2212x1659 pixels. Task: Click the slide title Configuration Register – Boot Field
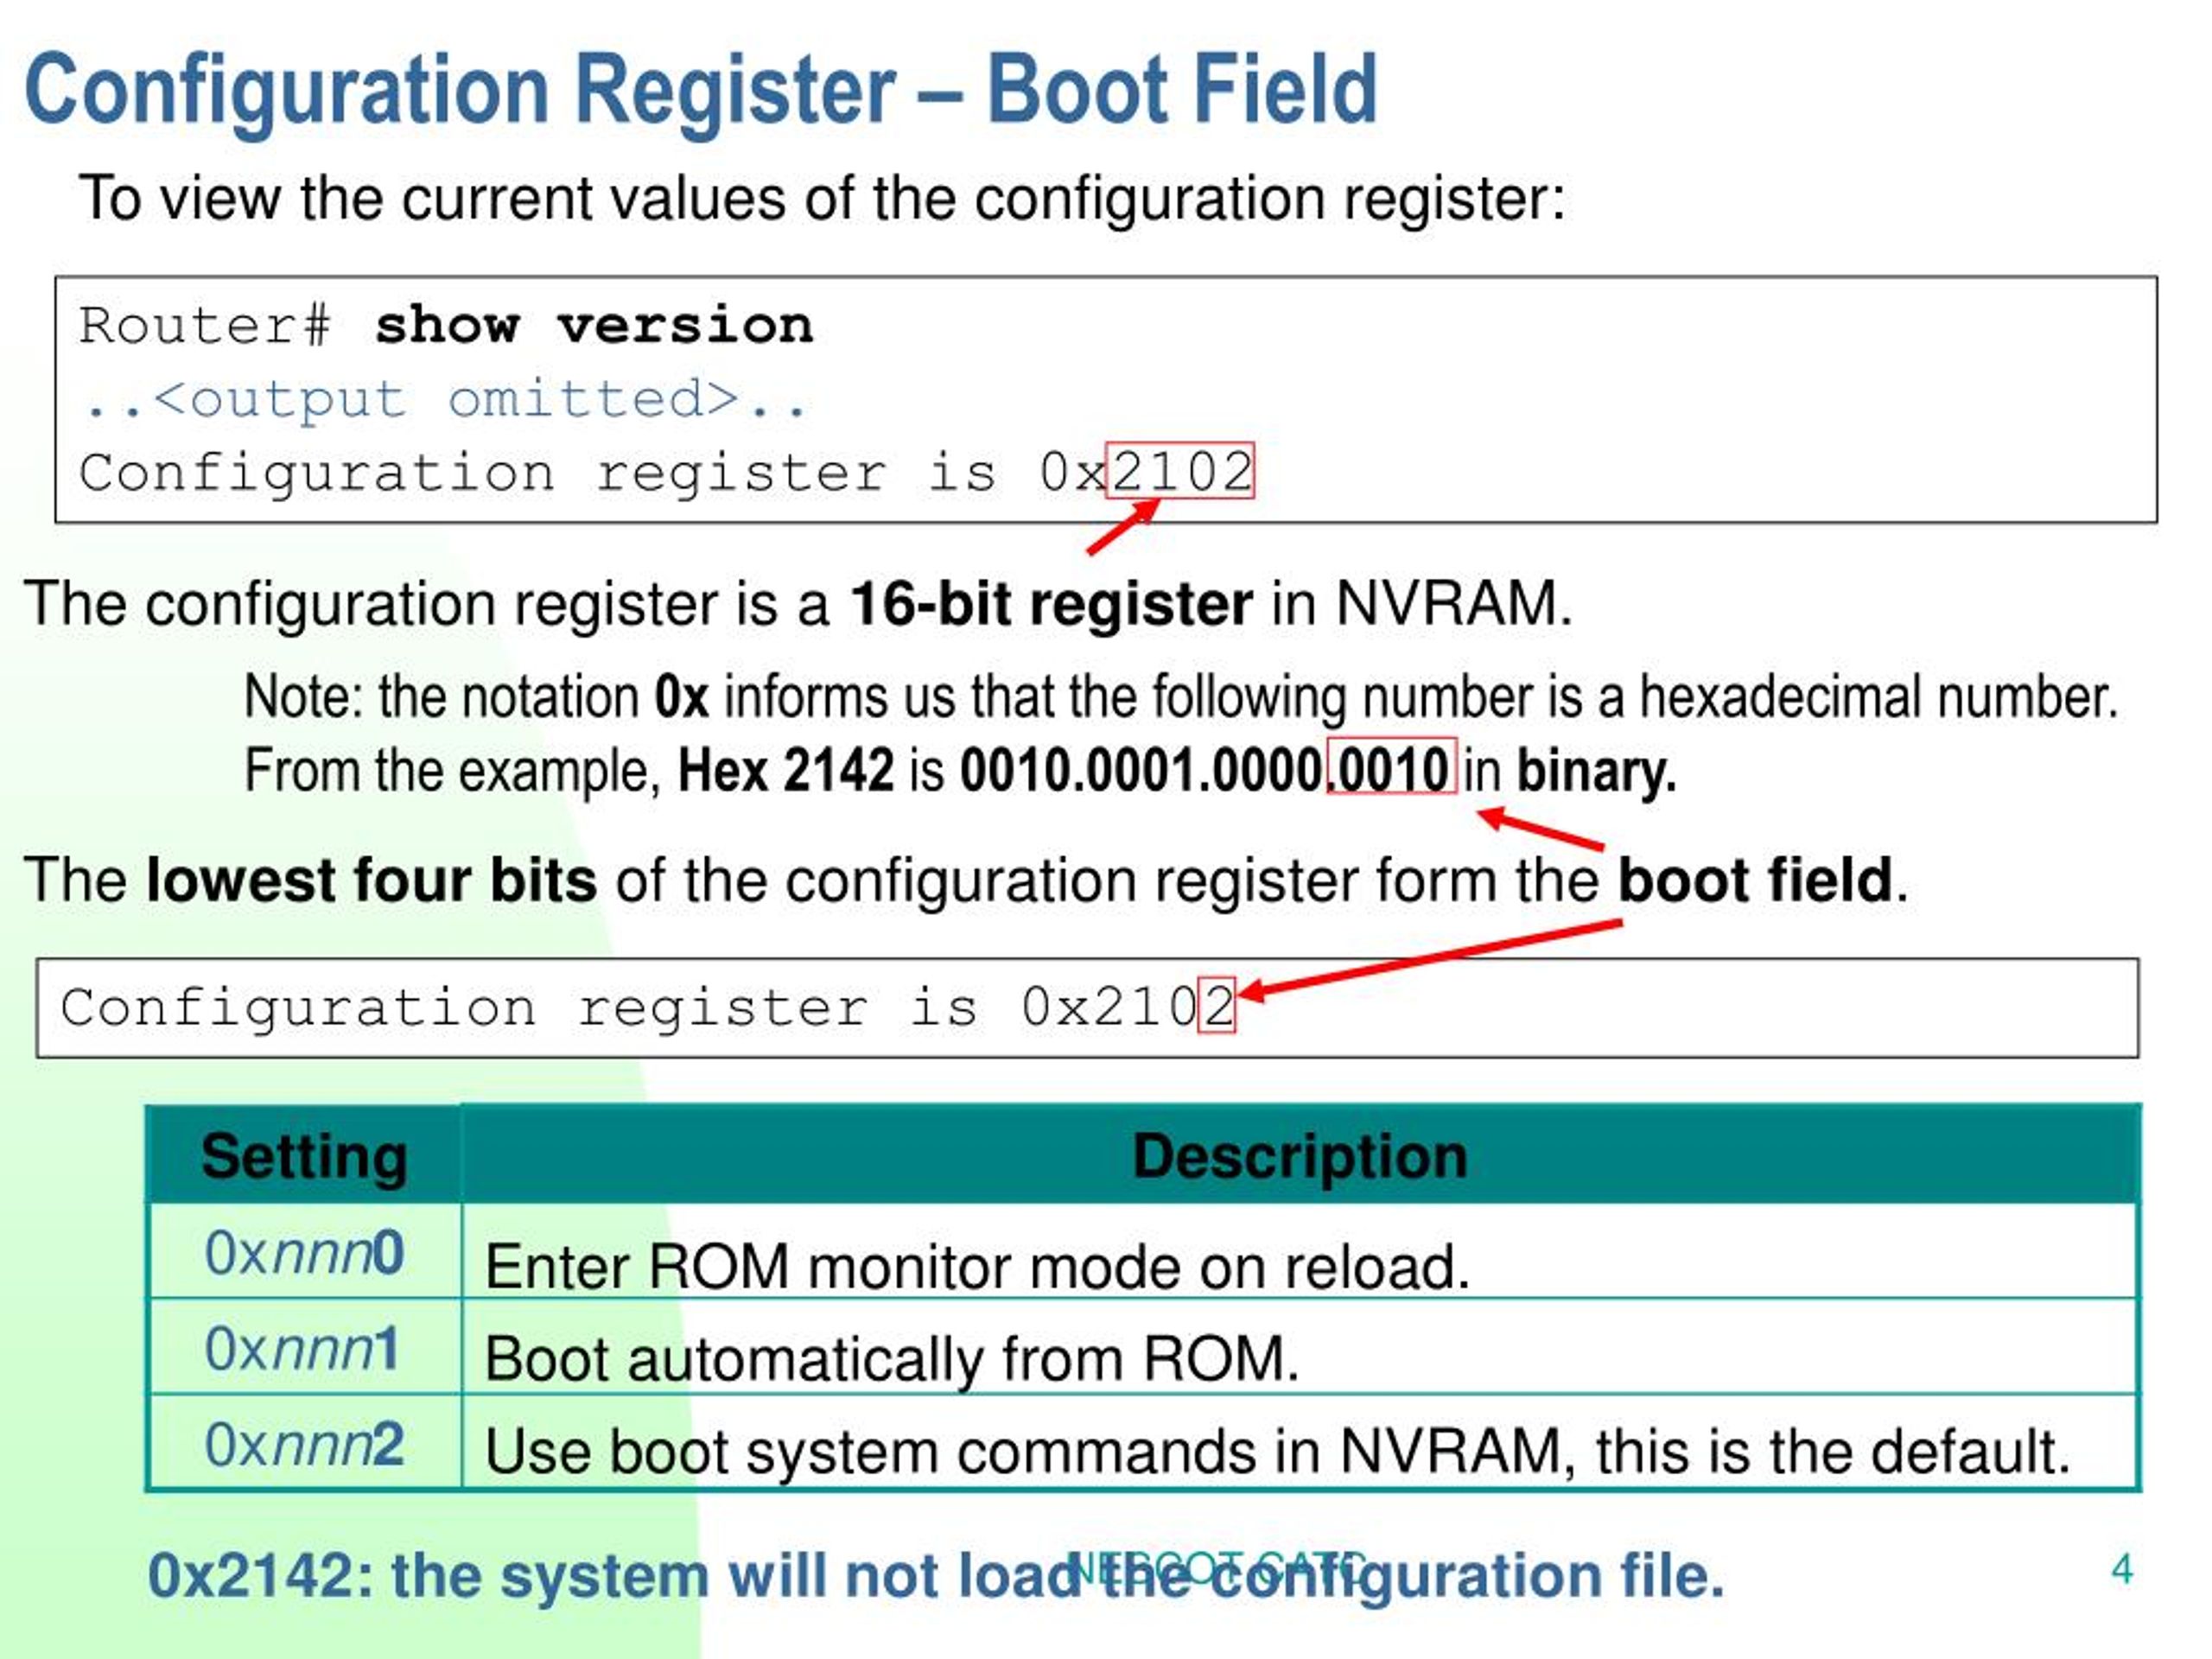(700, 90)
